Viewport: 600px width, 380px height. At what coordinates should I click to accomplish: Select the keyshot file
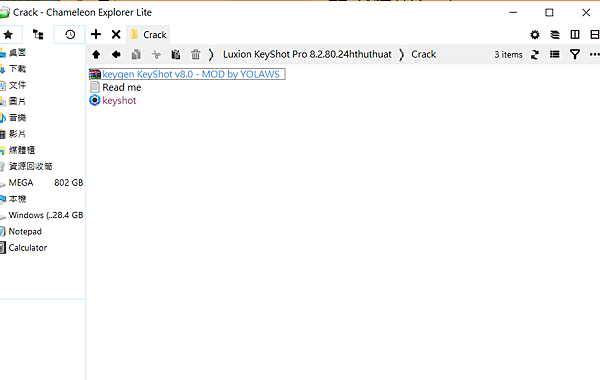tap(119, 101)
